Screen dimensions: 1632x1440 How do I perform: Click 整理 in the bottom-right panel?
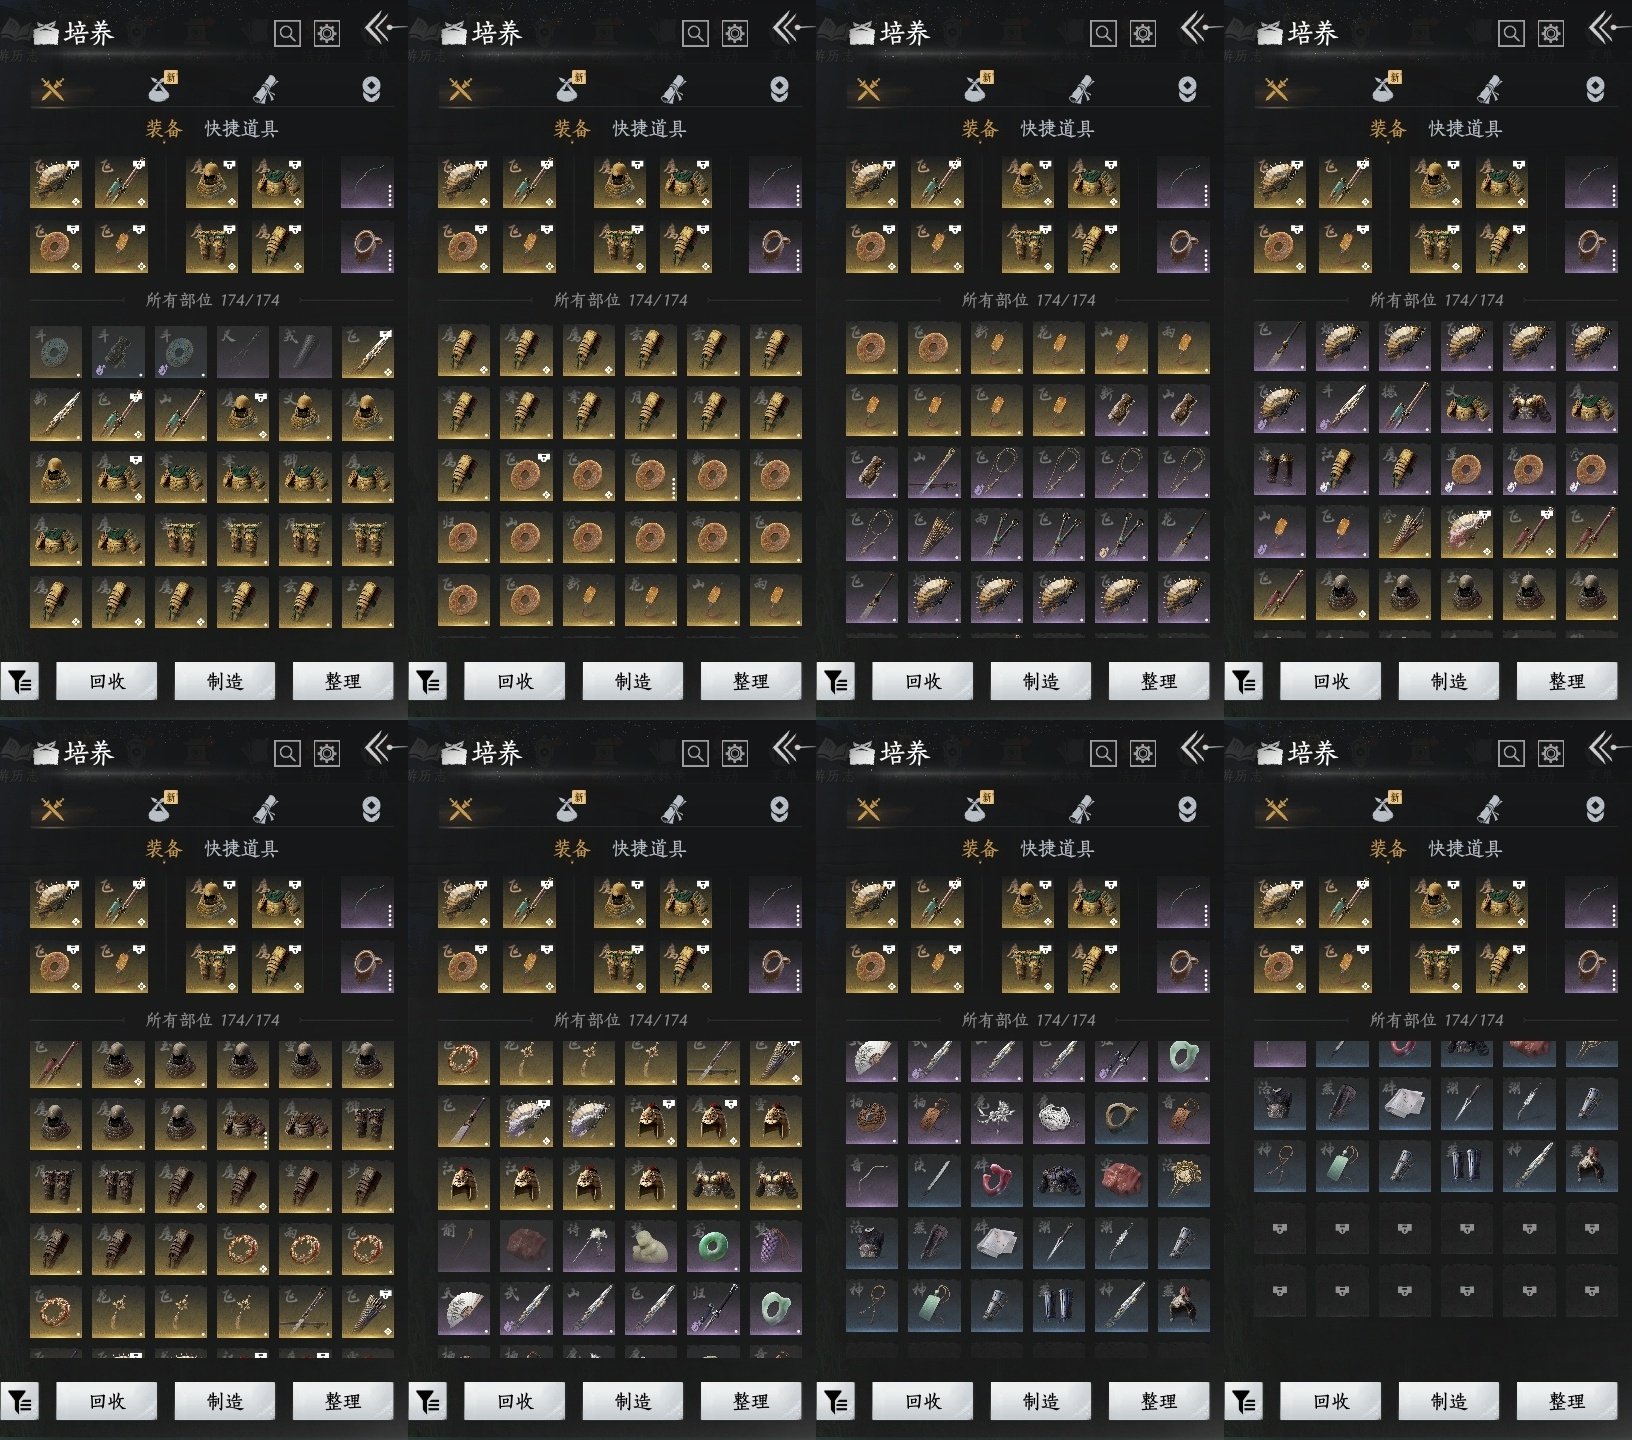pos(1566,1401)
